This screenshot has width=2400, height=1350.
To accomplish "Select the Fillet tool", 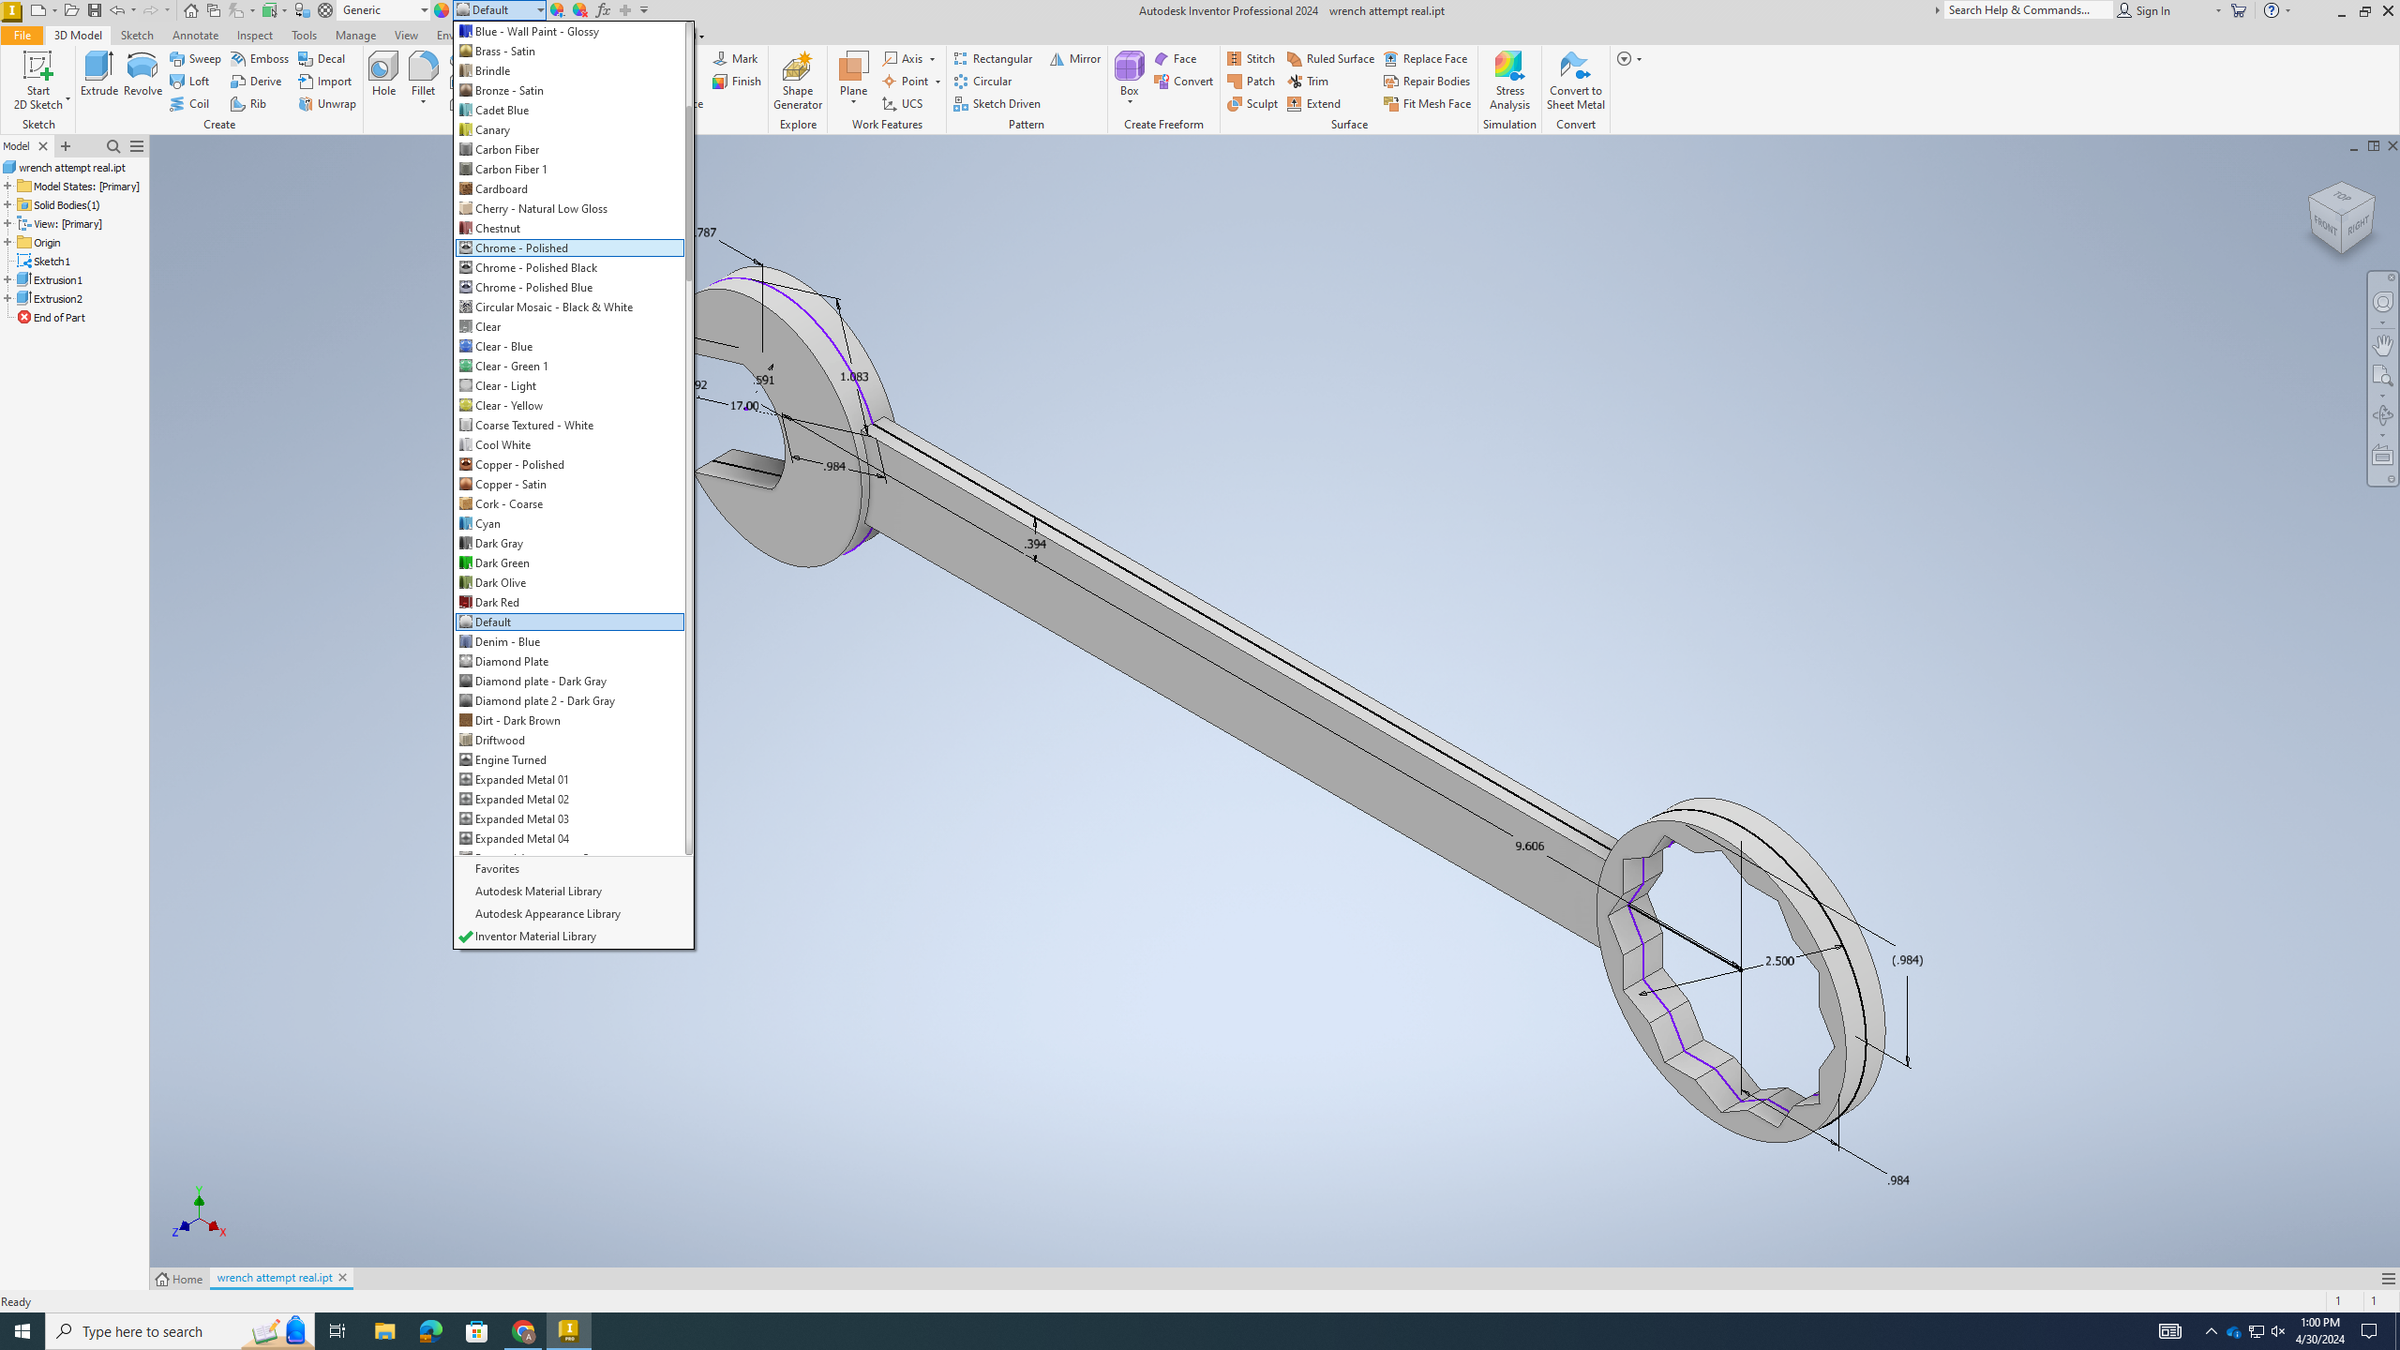I will pos(423,80).
